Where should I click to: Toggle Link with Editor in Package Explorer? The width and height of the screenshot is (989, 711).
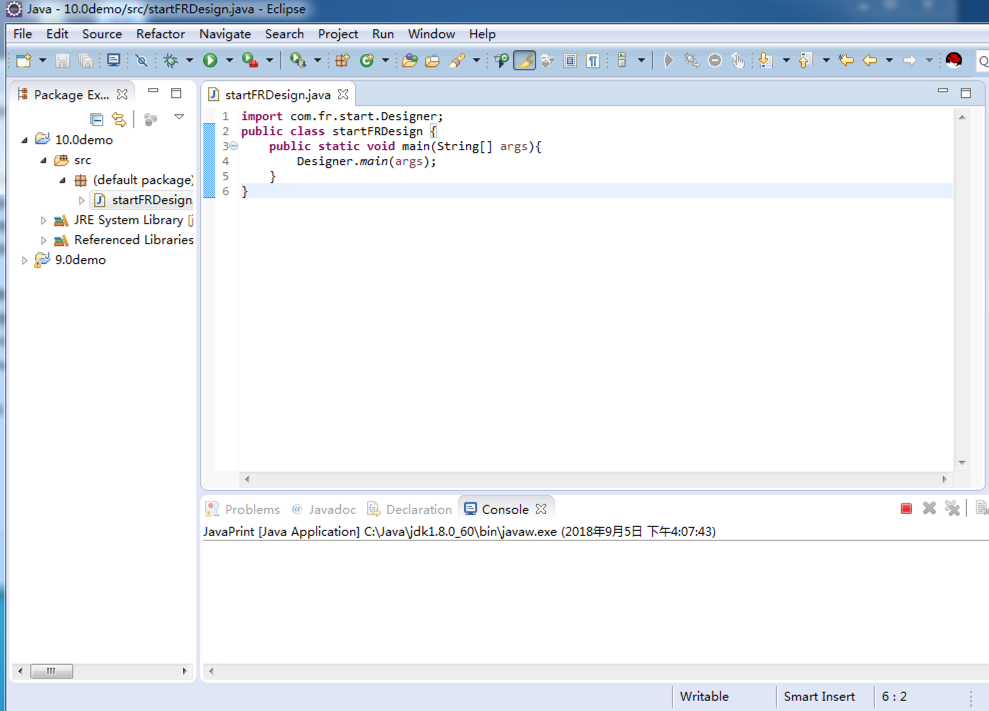[119, 119]
